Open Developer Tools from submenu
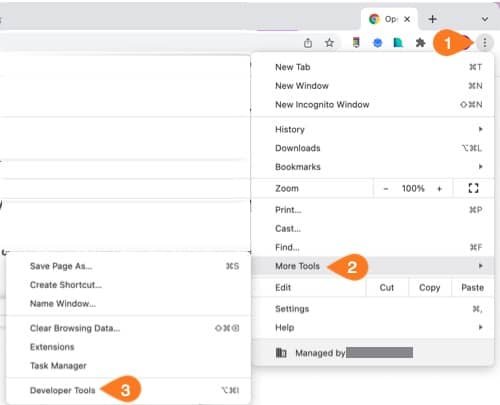 point(128,390)
